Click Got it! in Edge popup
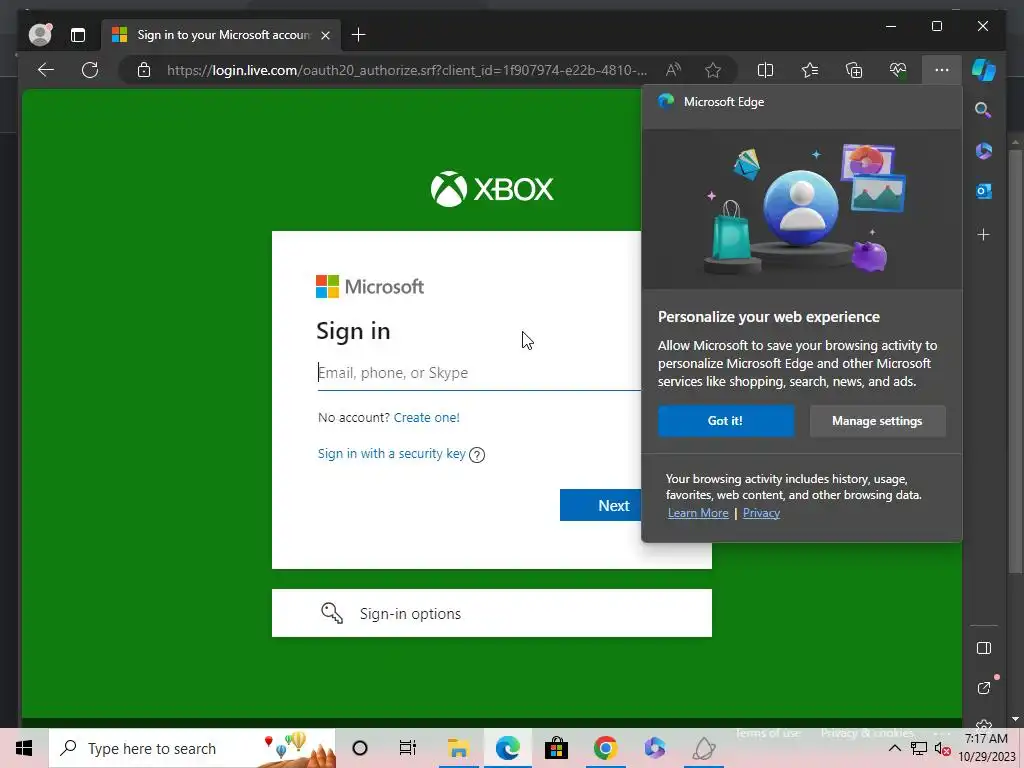 point(726,421)
